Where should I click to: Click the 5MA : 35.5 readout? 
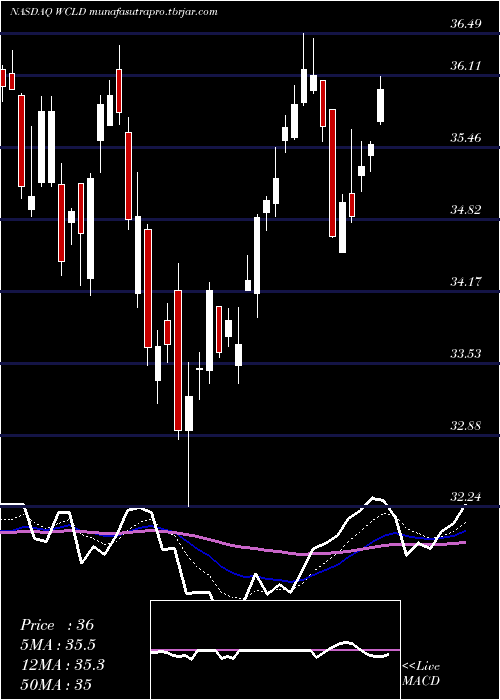pos(58,645)
